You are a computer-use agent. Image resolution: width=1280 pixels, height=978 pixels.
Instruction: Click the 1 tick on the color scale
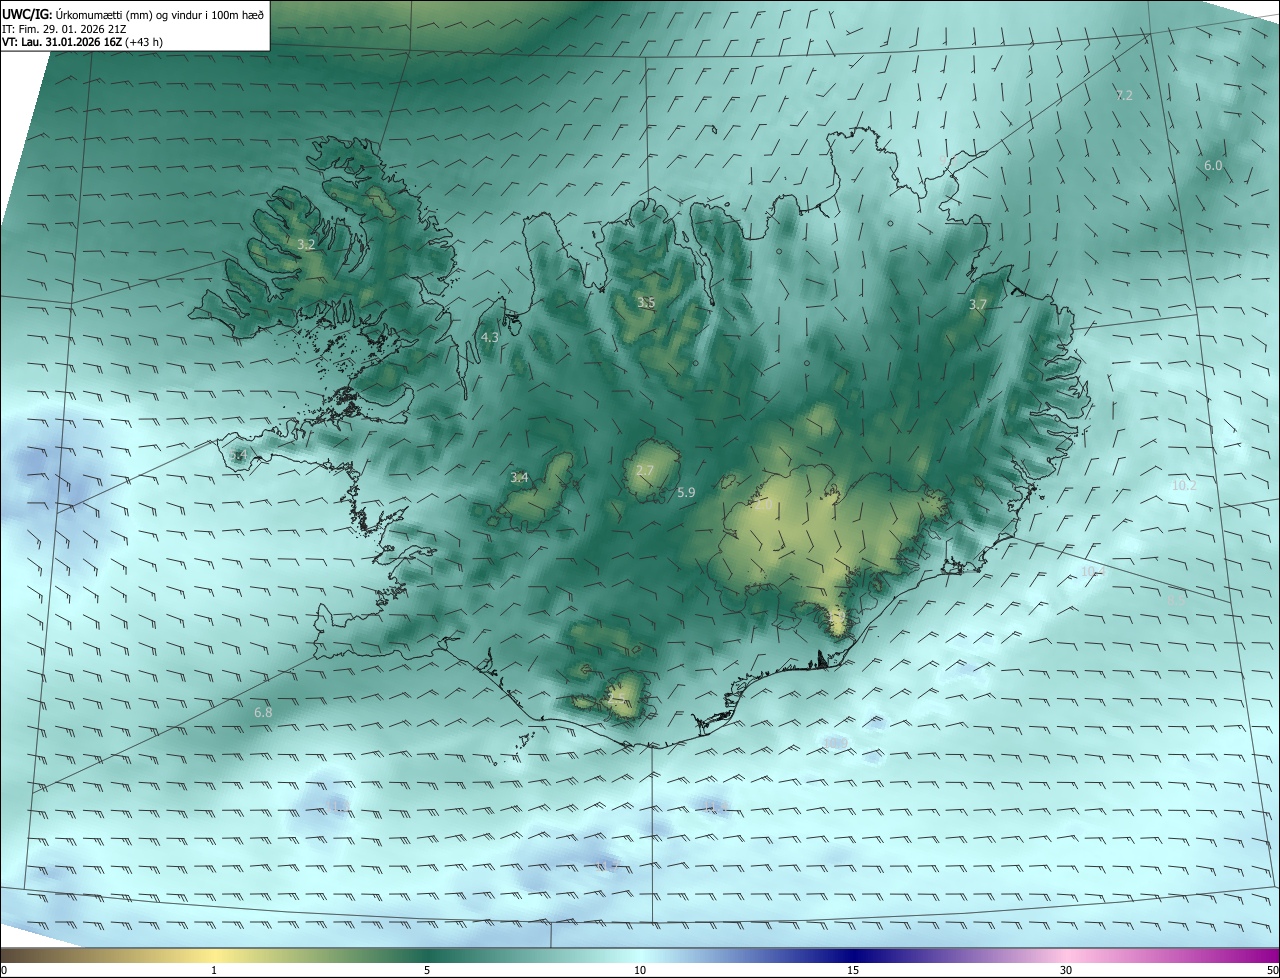pyautogui.click(x=214, y=970)
